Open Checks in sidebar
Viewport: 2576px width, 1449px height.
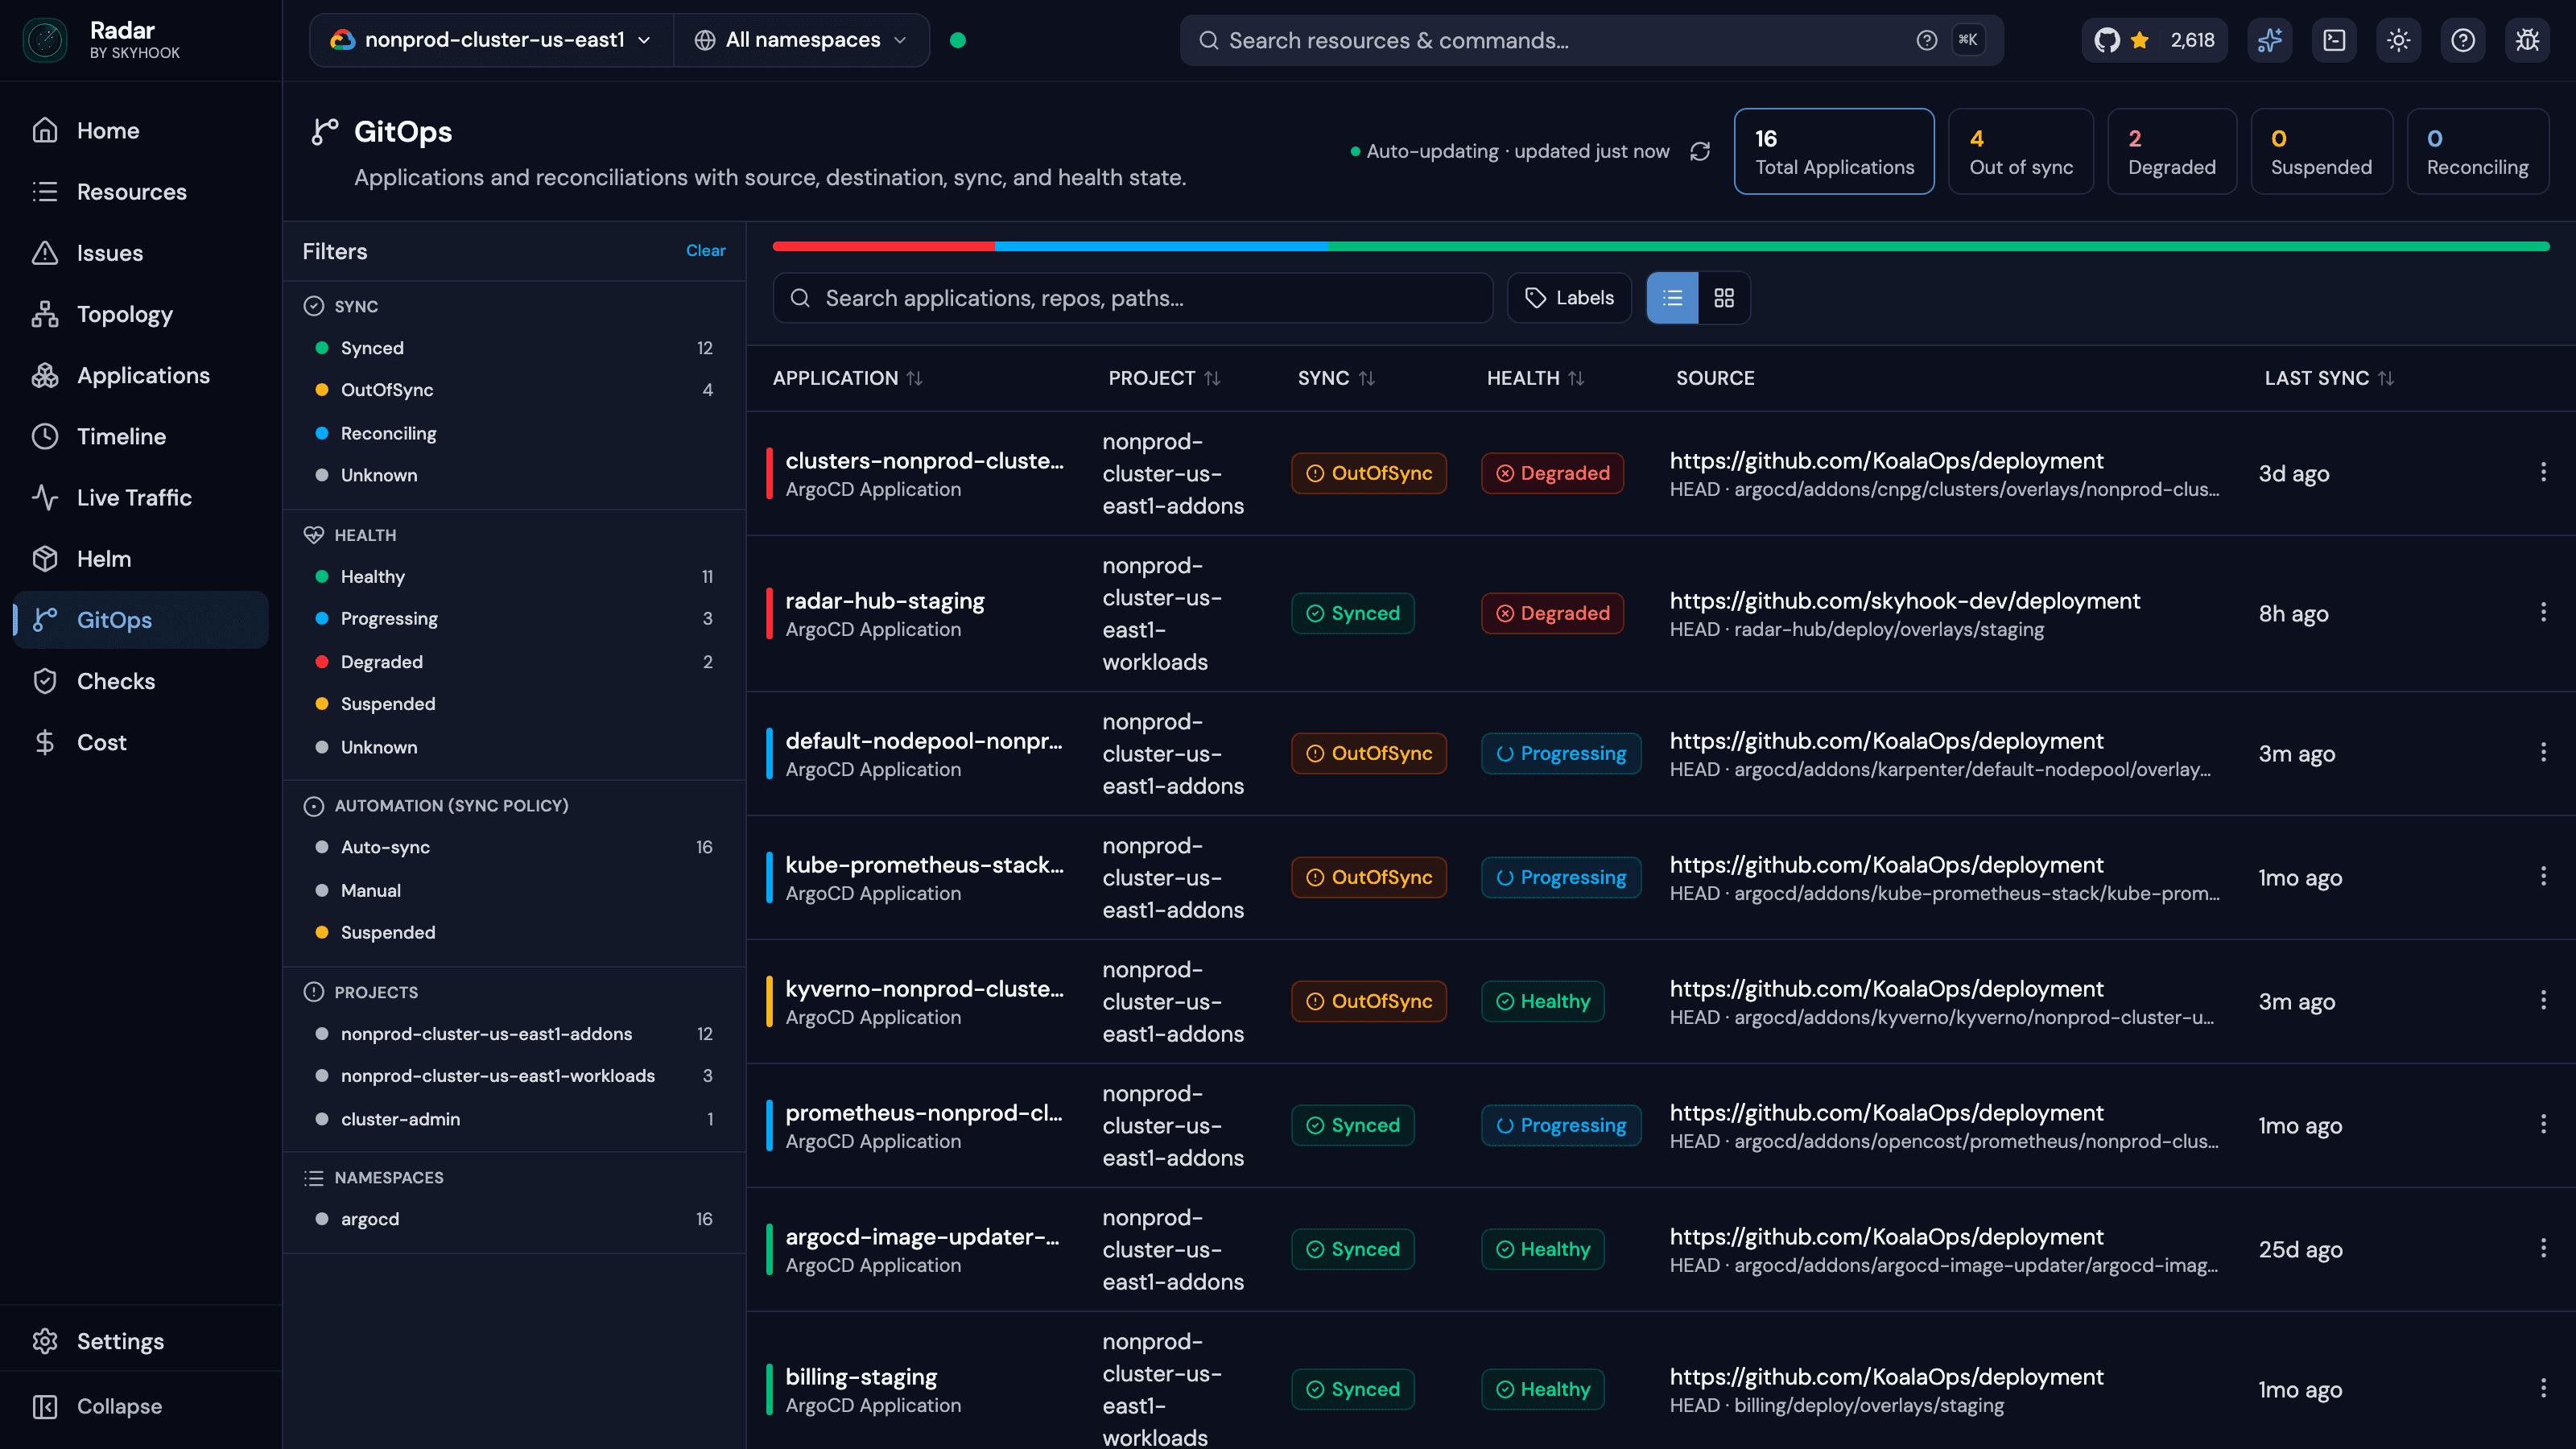coord(141,681)
